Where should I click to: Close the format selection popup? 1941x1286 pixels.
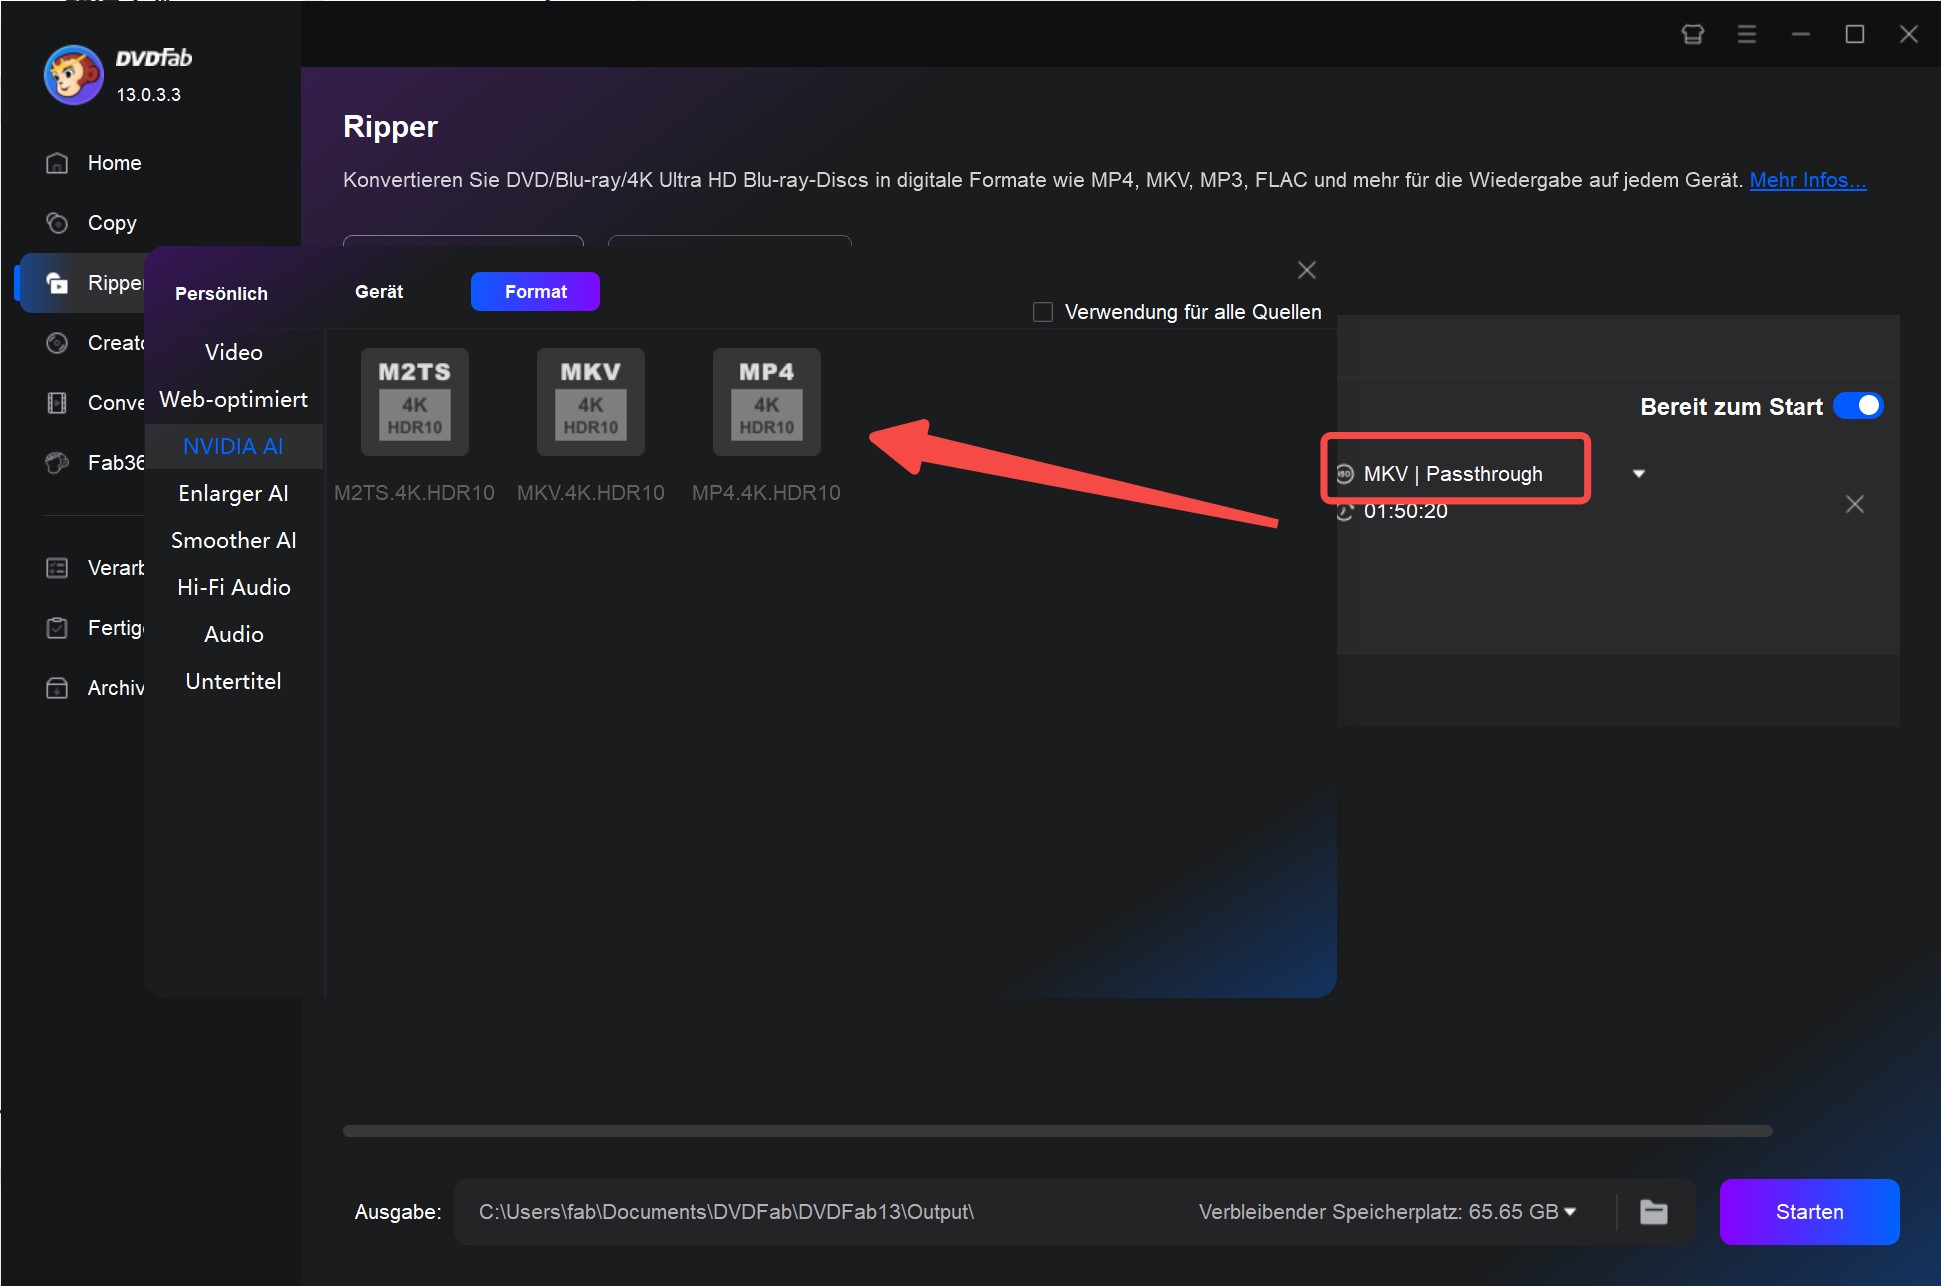click(1306, 270)
